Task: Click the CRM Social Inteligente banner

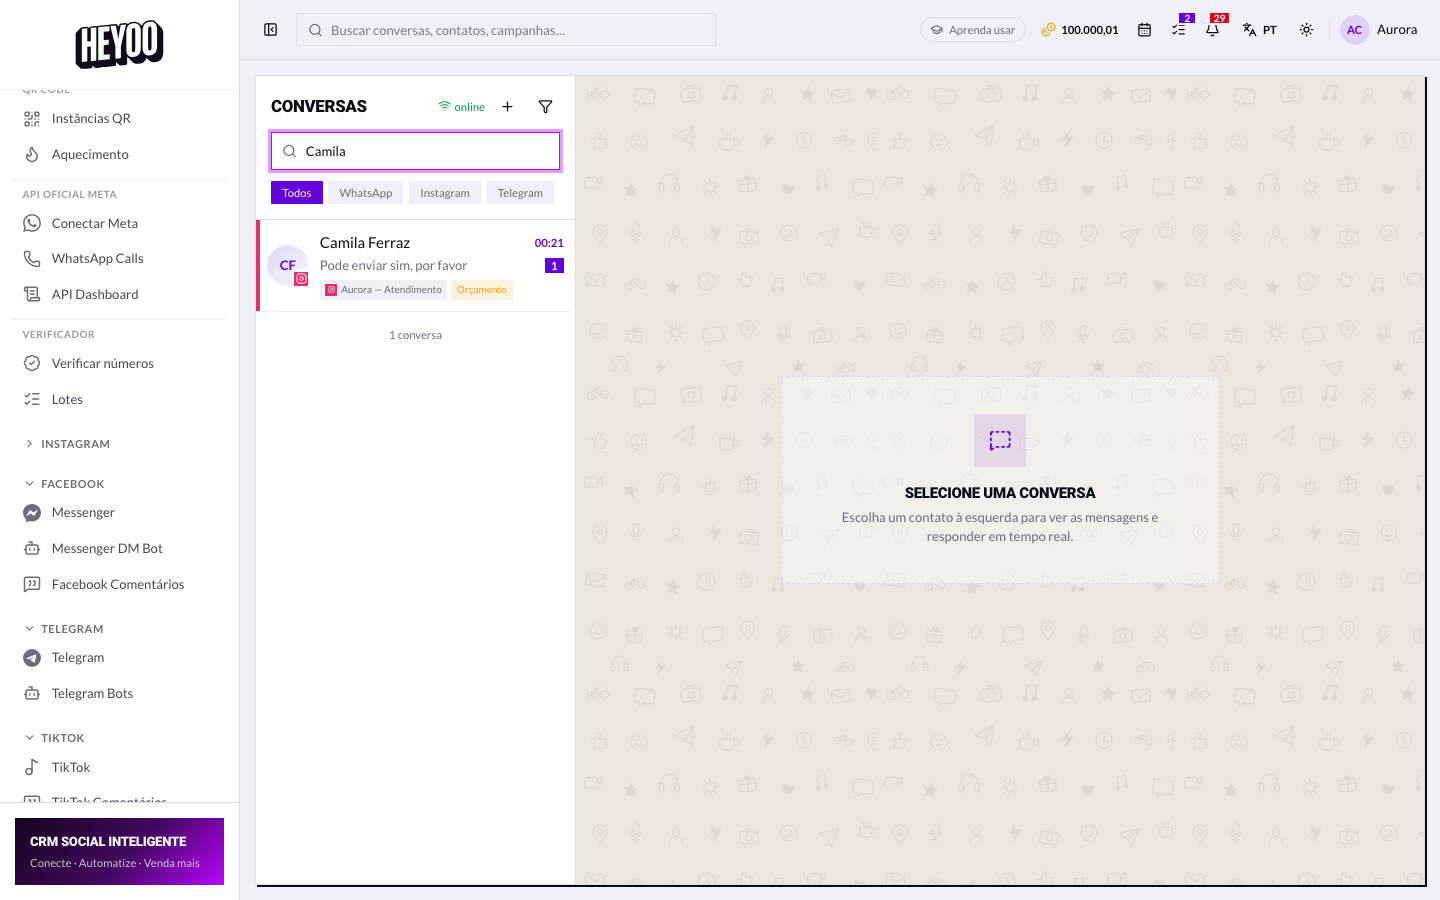Action: pyautogui.click(x=119, y=851)
